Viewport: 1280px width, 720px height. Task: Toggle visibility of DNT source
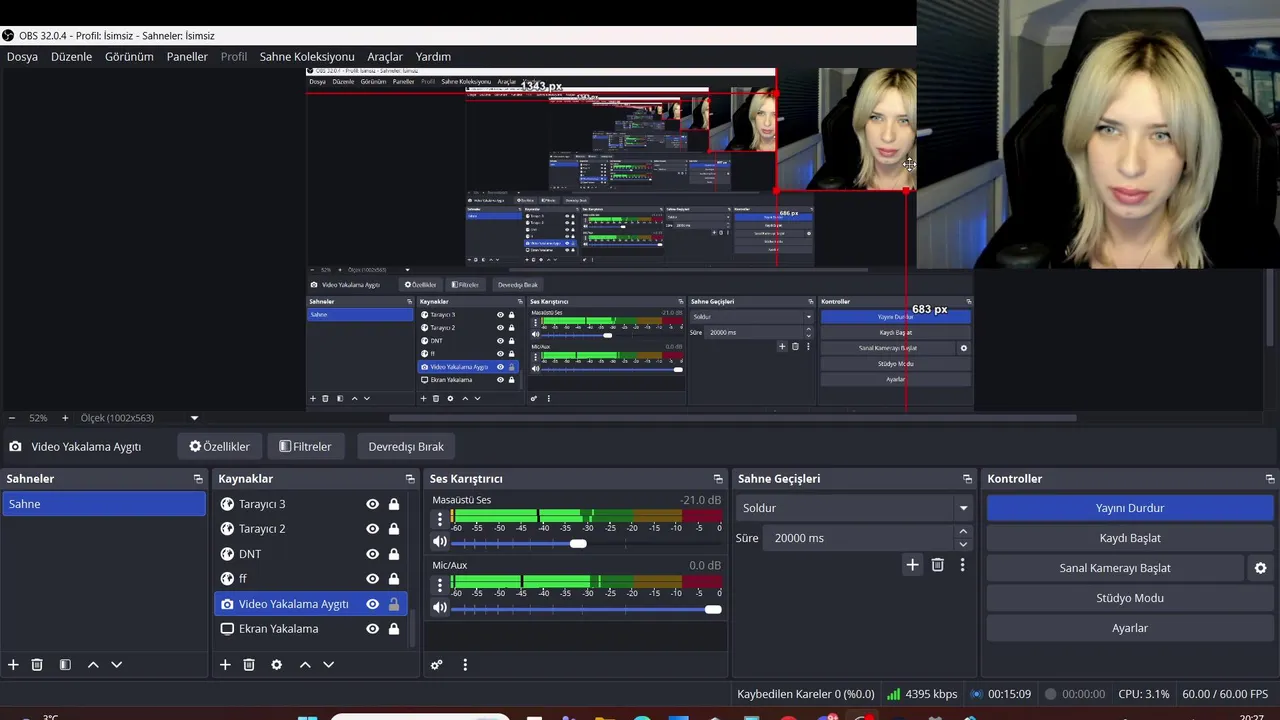[372, 554]
